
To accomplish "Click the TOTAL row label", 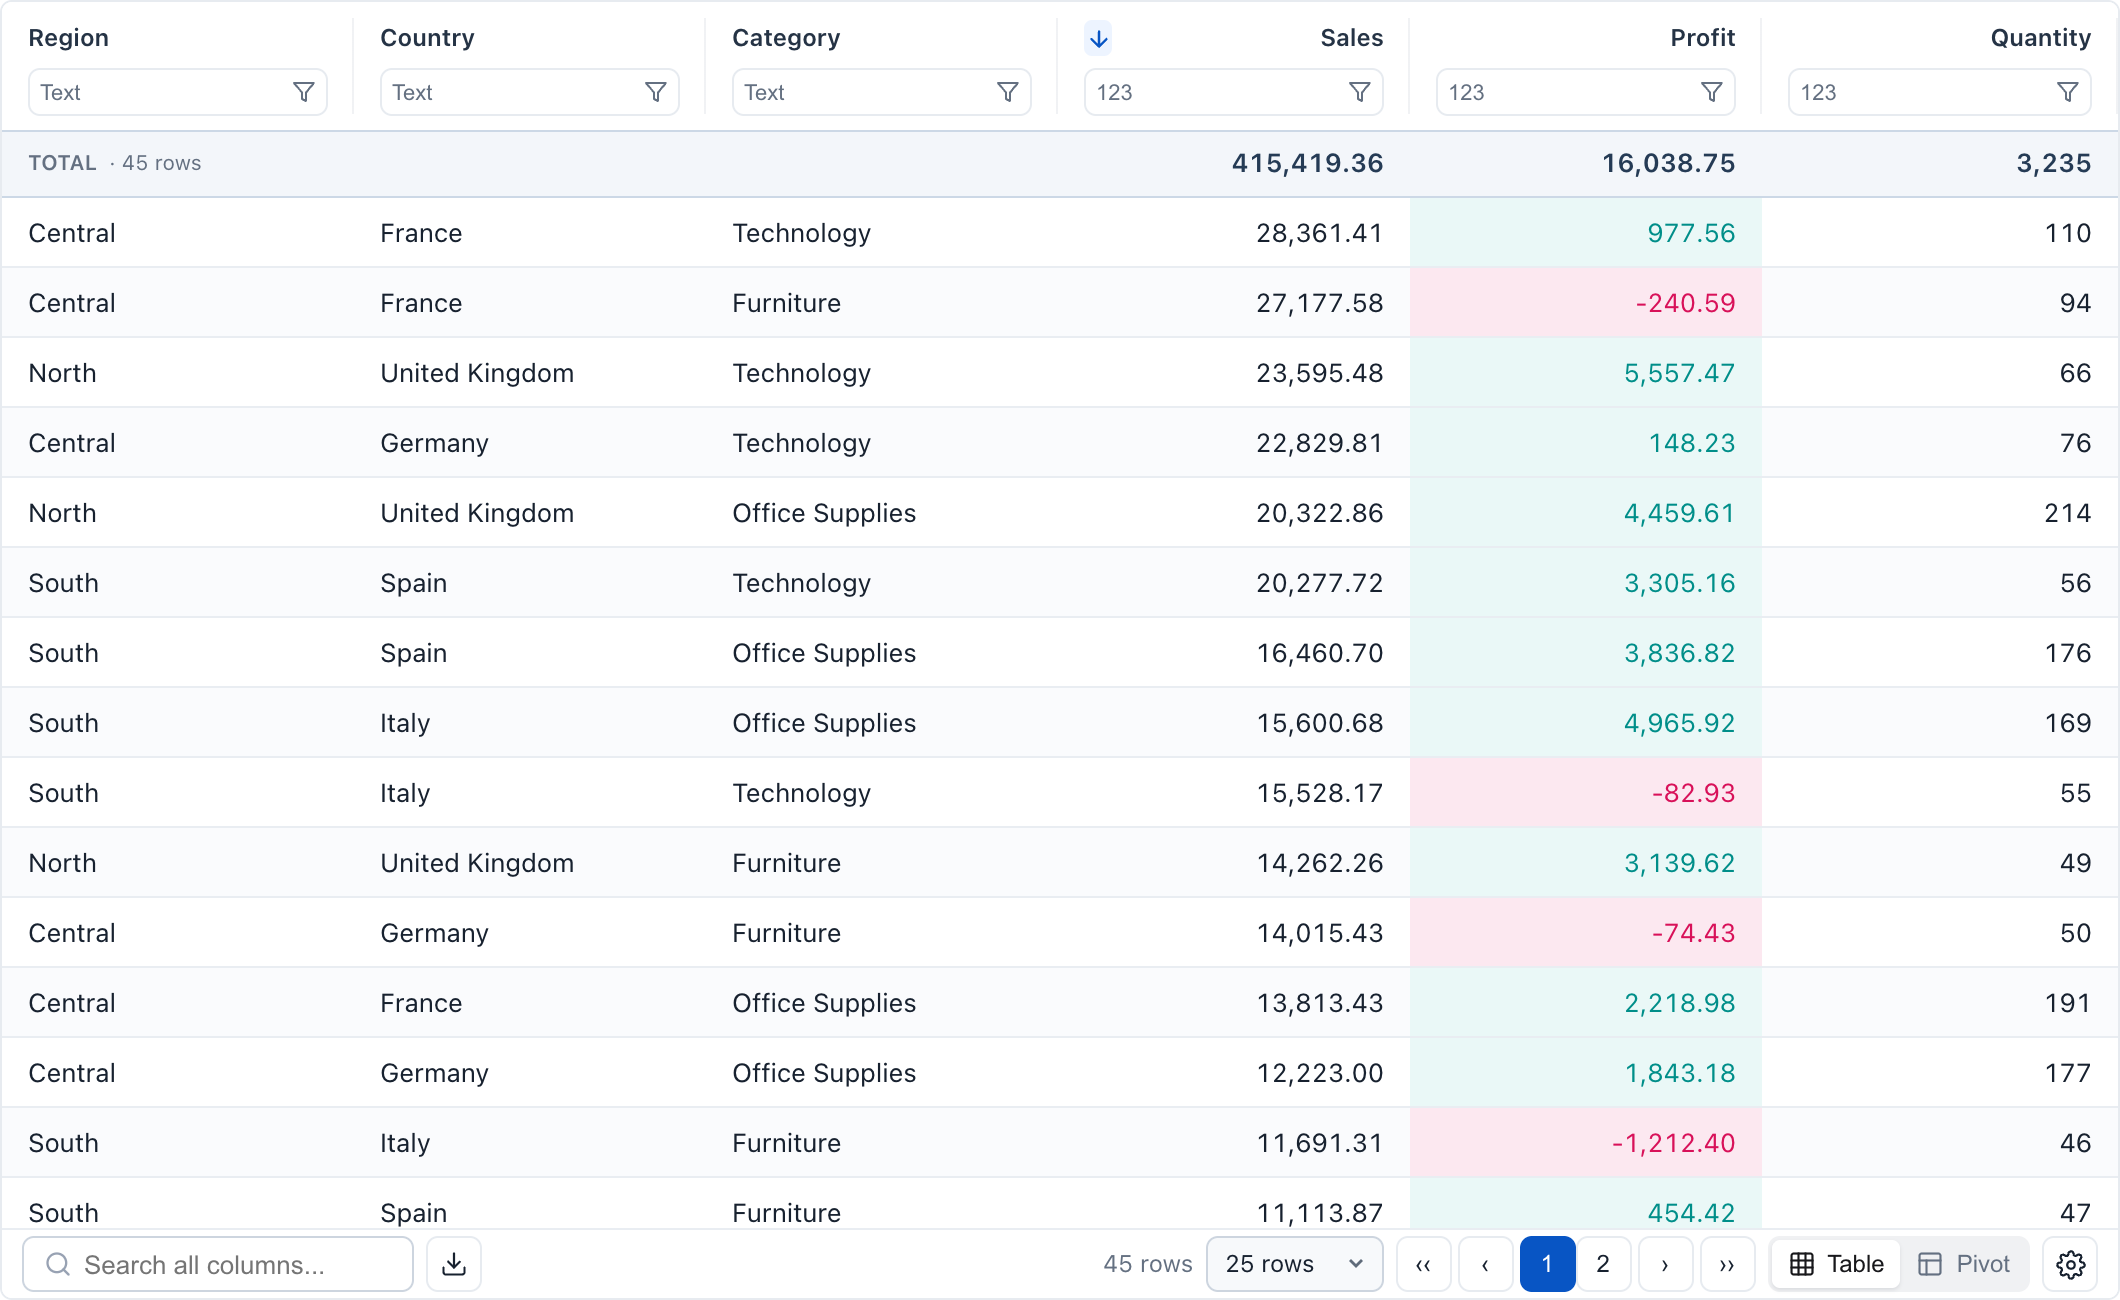I will click(62, 163).
